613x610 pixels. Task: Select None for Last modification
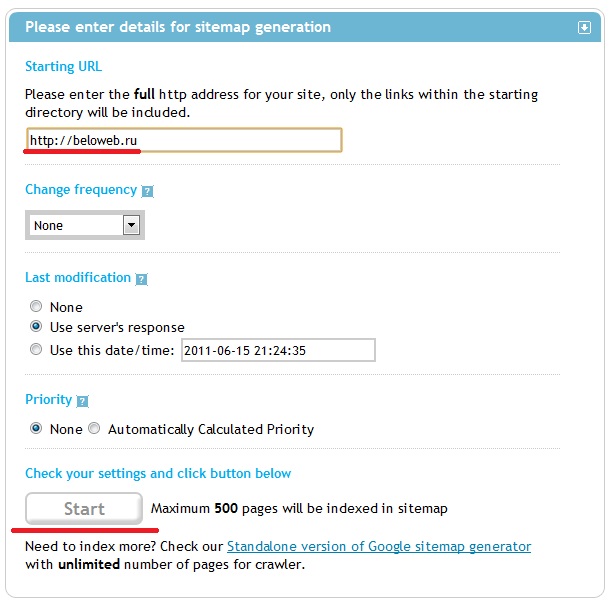pos(37,307)
